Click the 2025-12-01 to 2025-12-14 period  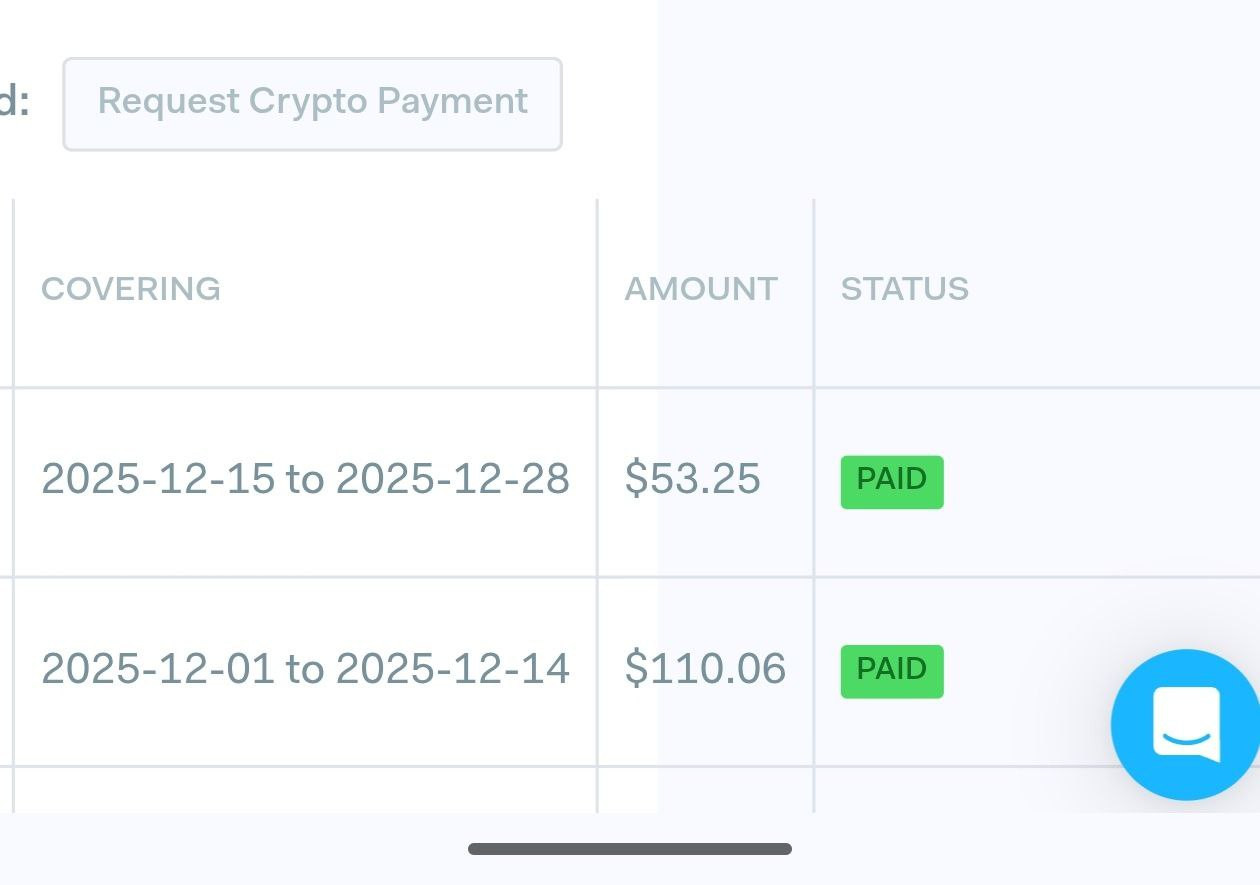[x=305, y=669]
